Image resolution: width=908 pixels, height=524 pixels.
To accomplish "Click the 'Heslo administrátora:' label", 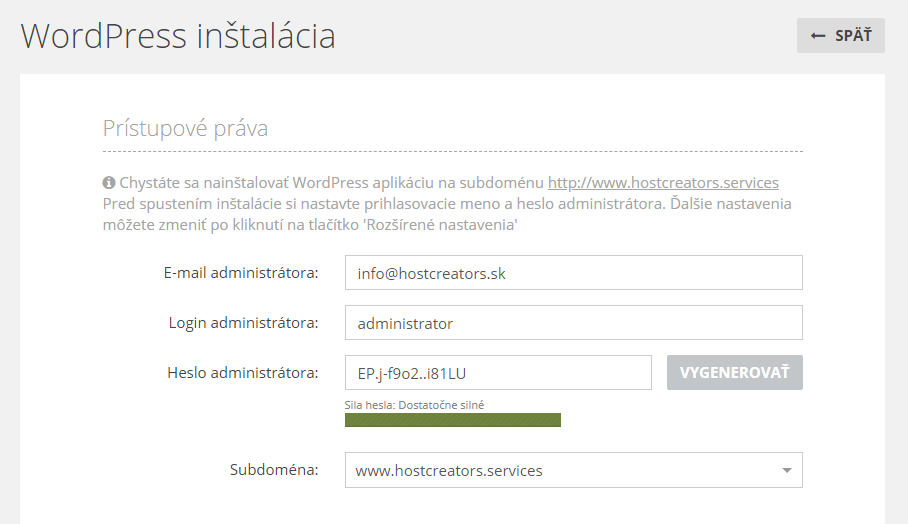I will click(243, 373).
